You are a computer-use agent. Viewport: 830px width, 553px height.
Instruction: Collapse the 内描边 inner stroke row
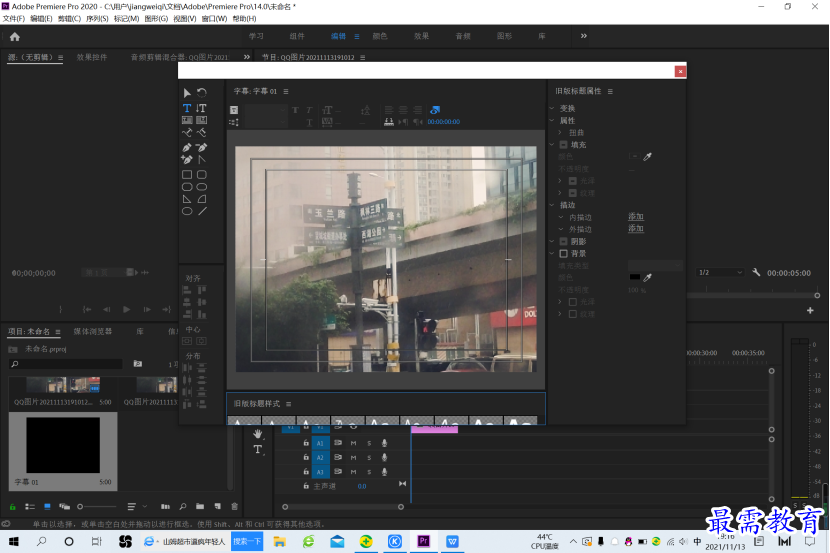click(561, 217)
